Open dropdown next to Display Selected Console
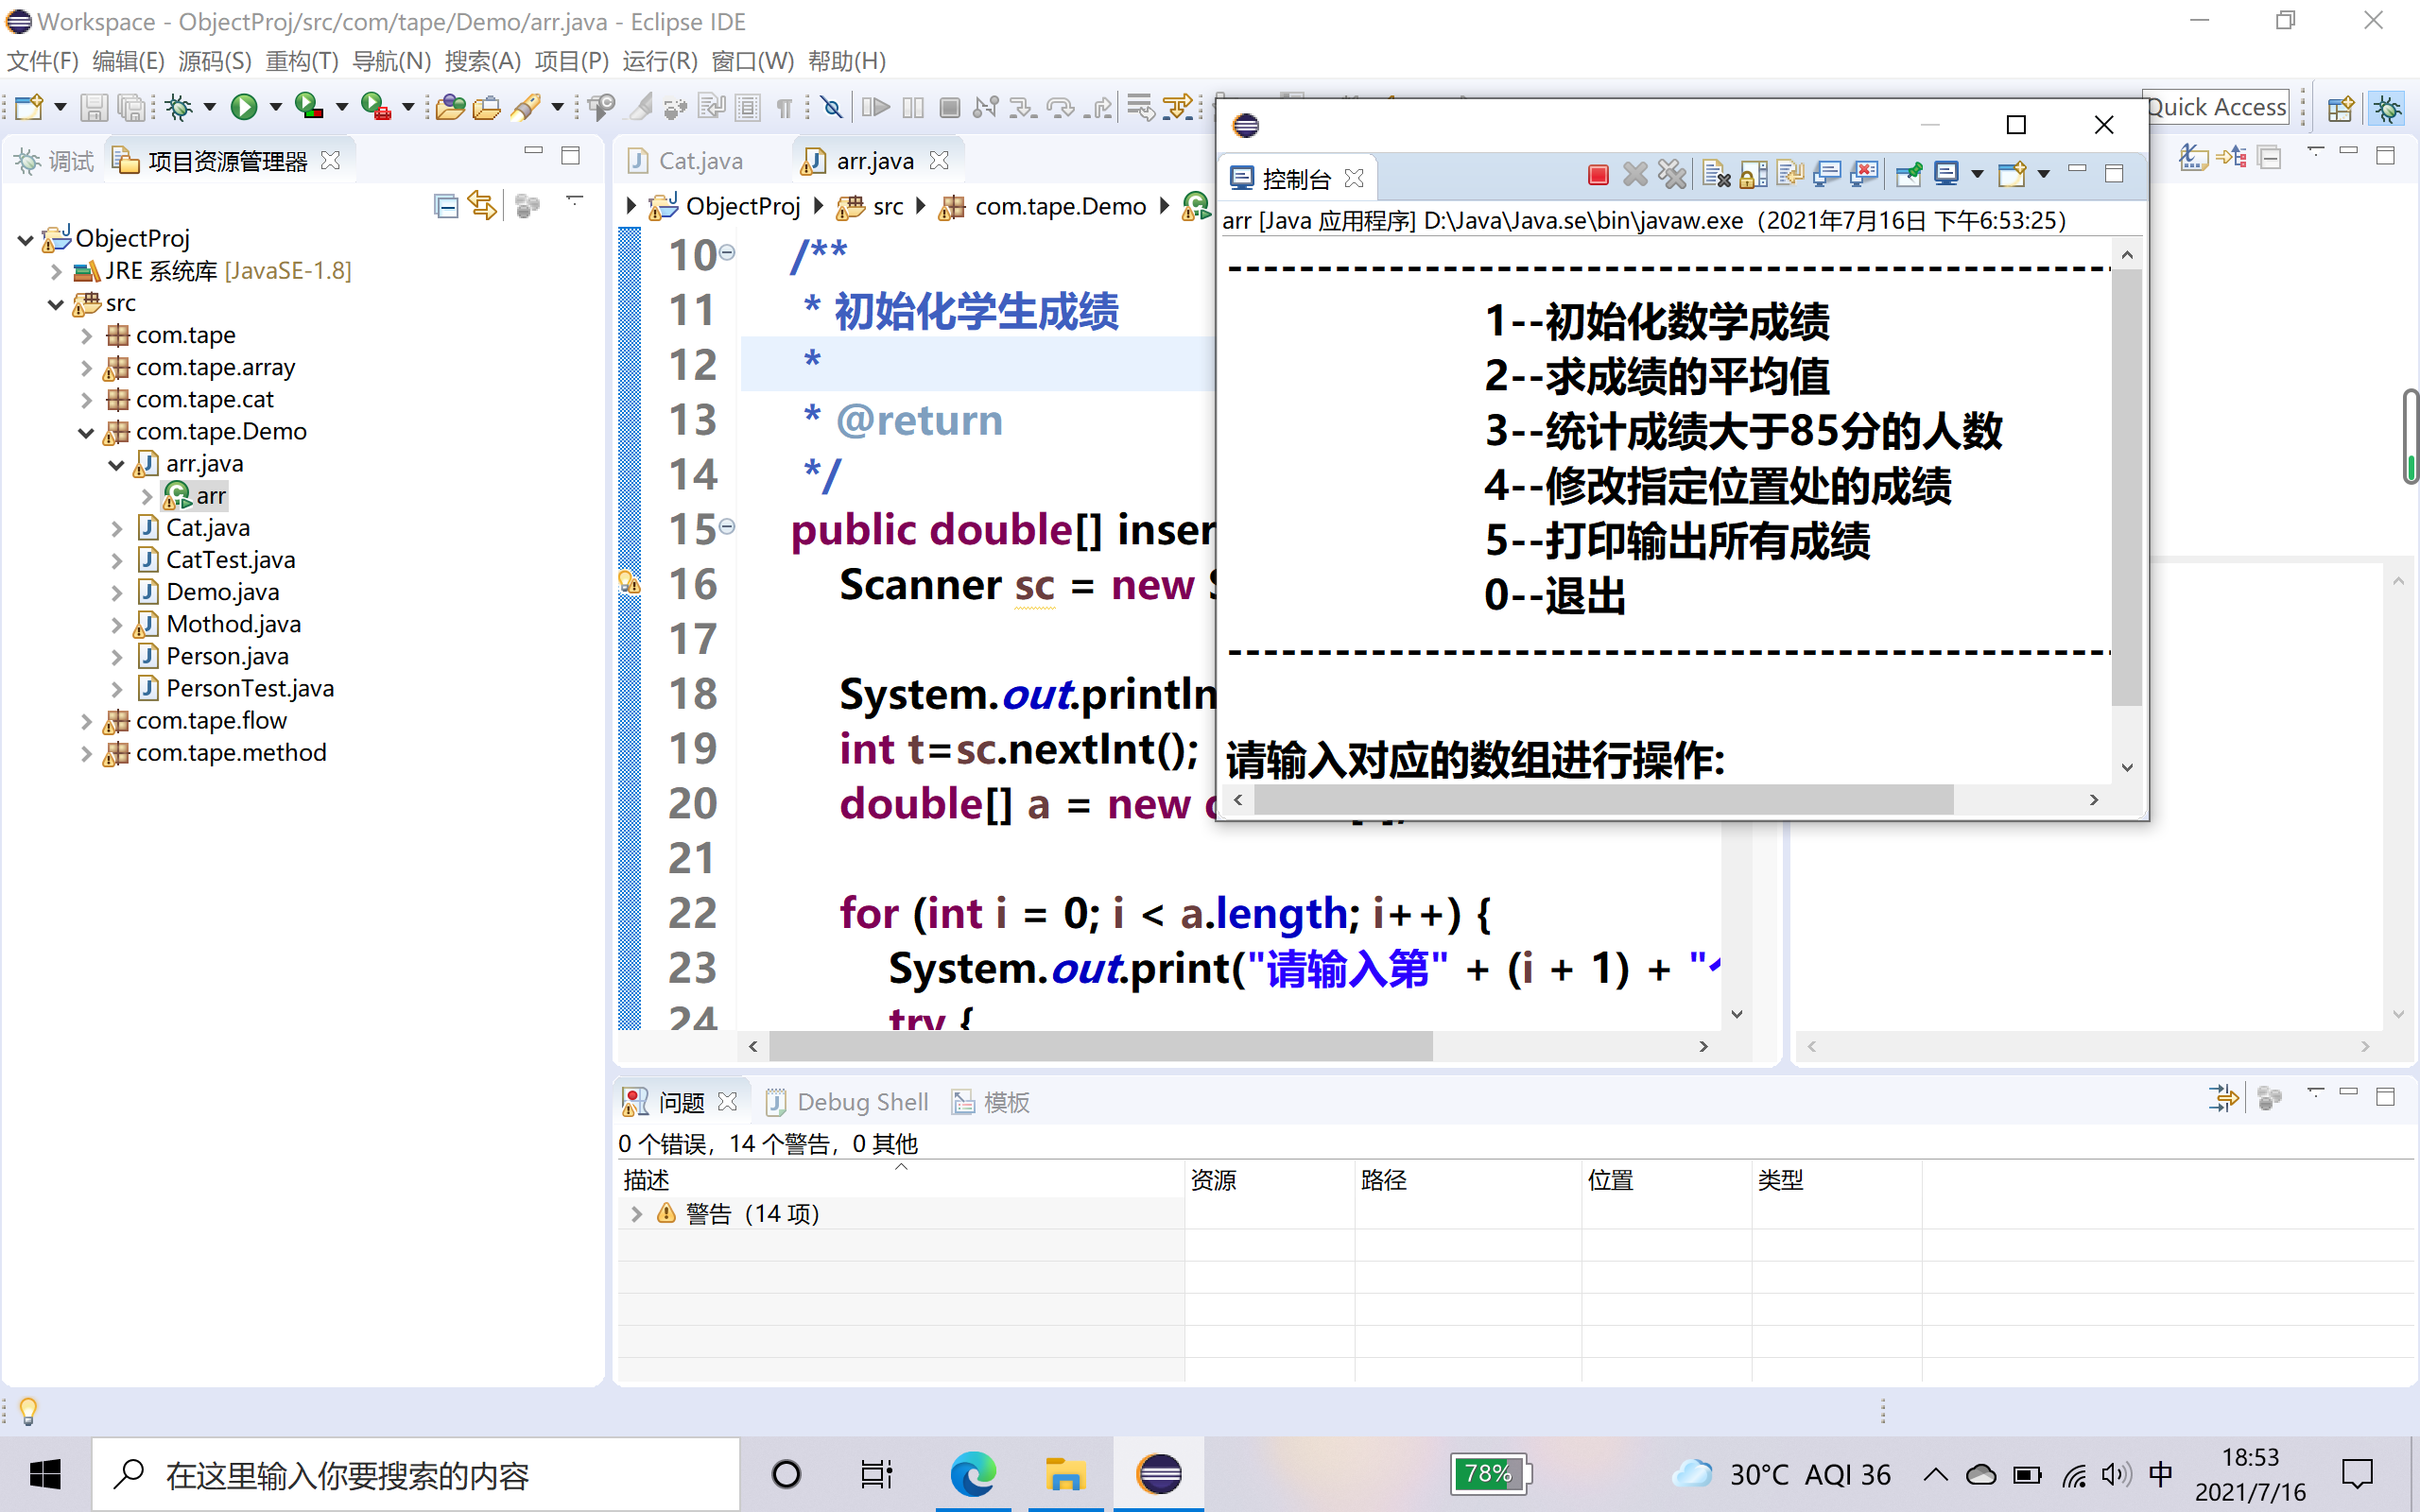Screen dimensions: 2420x1512 1977,175
